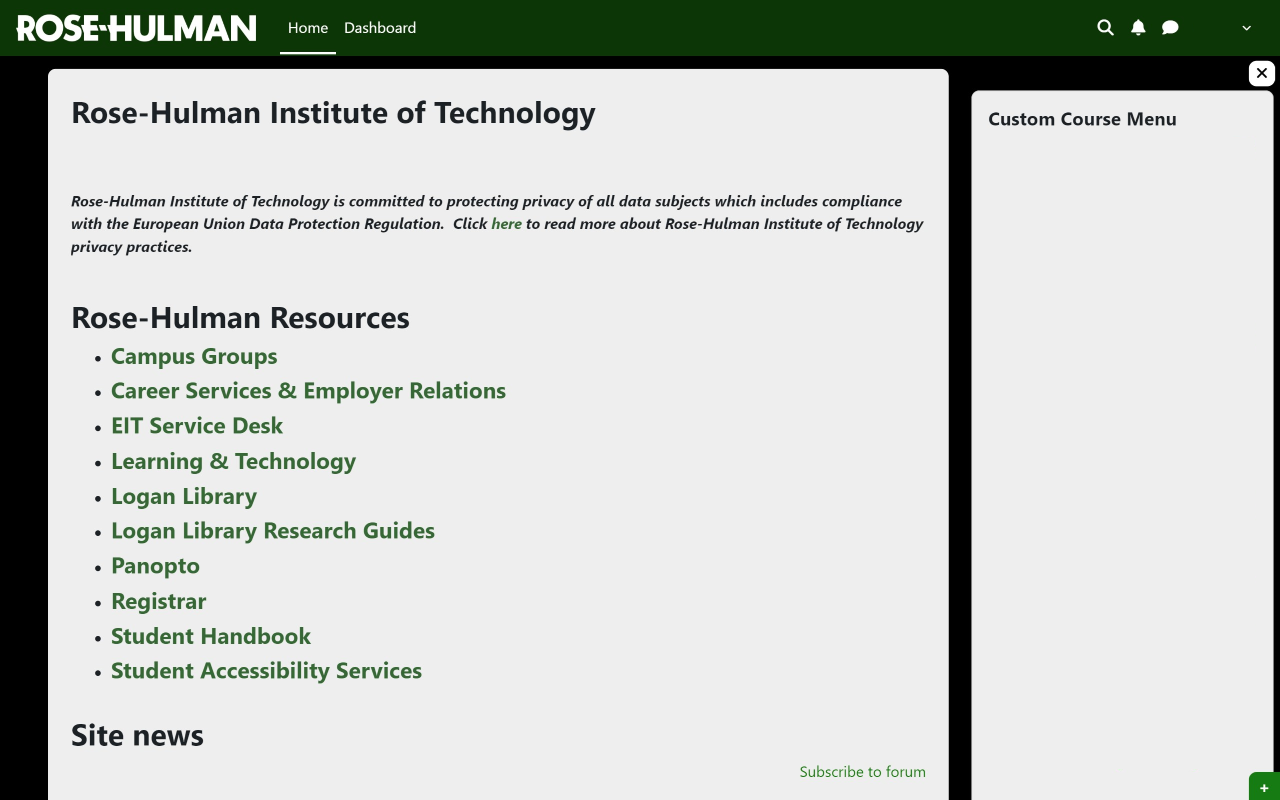Click the Rose-Hulman Institute of Technology heading
This screenshot has height=800, width=1280.
click(x=333, y=113)
